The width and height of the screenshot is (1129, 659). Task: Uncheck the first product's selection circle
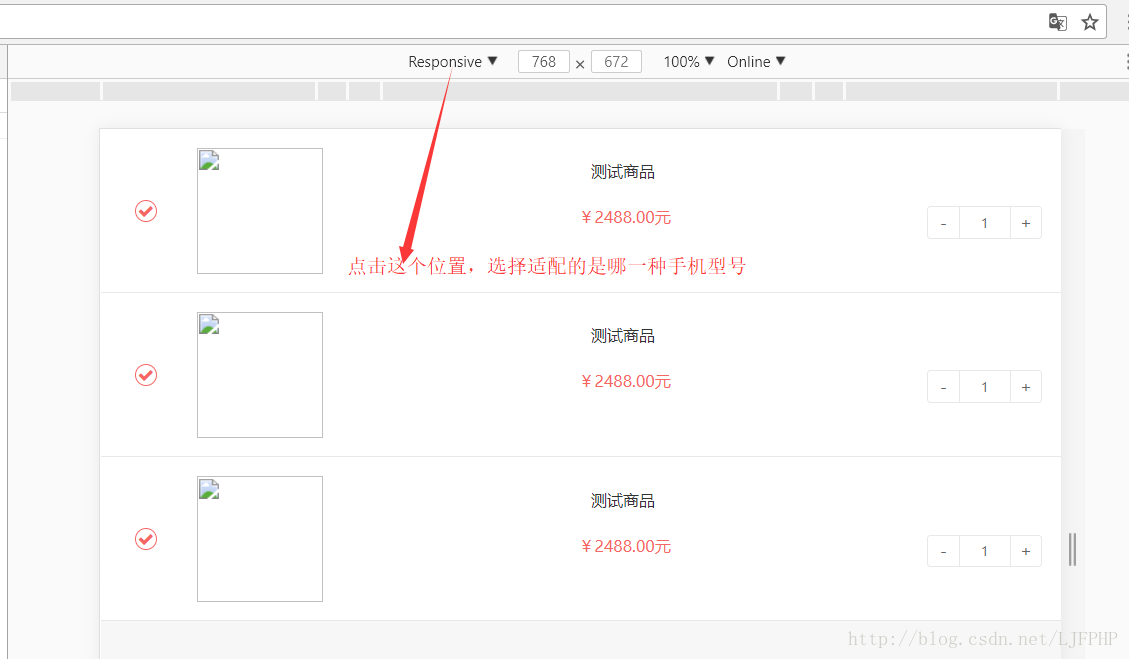click(146, 211)
